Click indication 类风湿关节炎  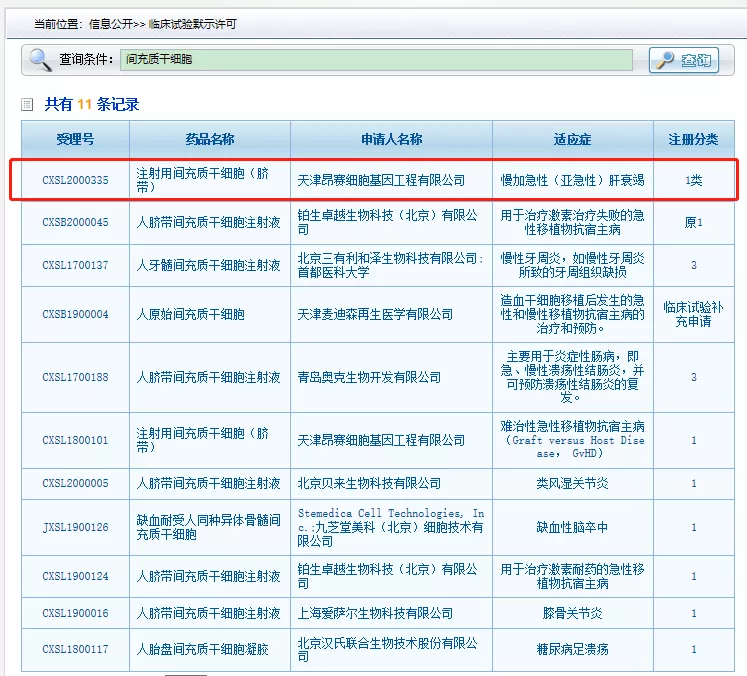573,484
